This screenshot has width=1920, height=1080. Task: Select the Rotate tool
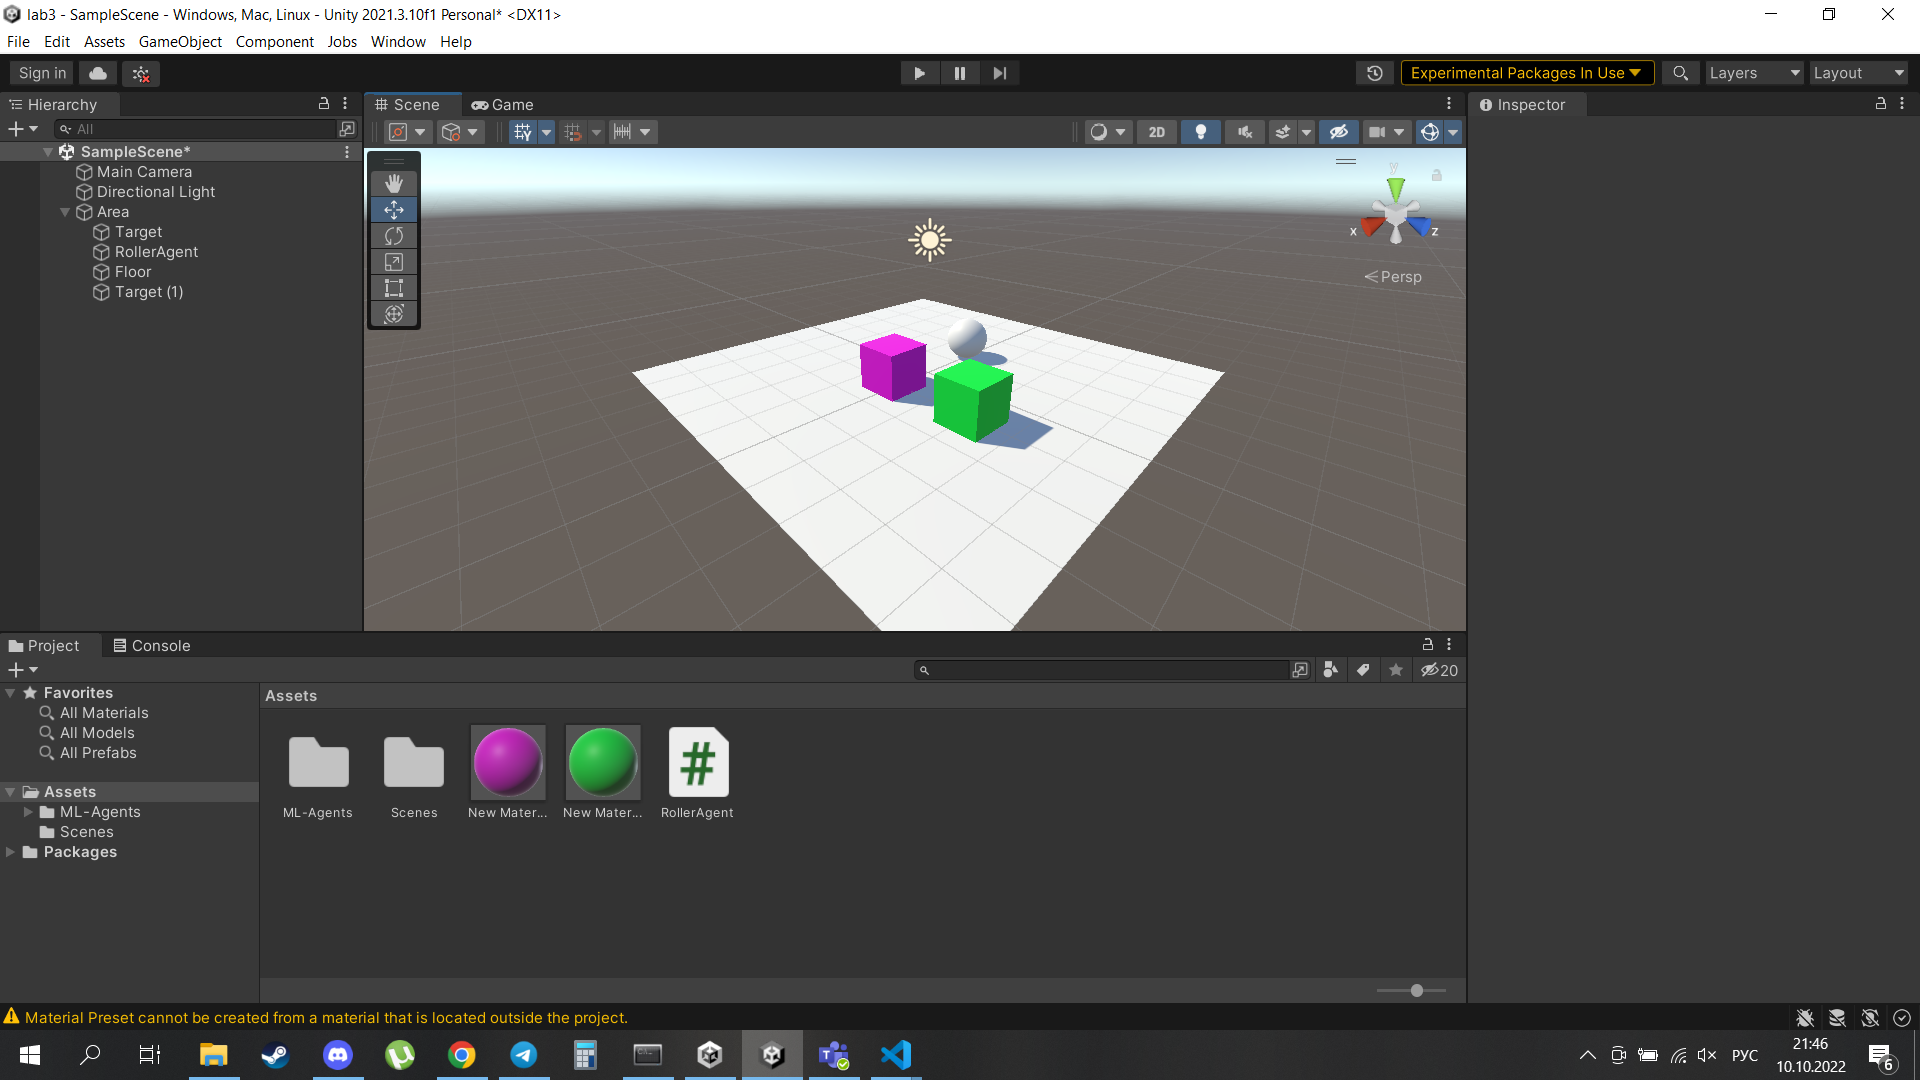(394, 236)
